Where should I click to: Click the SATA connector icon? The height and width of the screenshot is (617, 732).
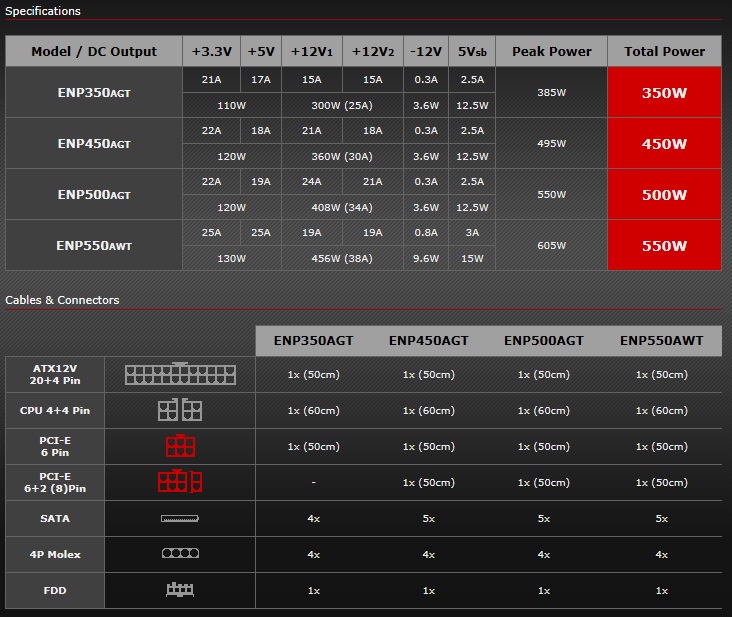pyautogui.click(x=180, y=518)
